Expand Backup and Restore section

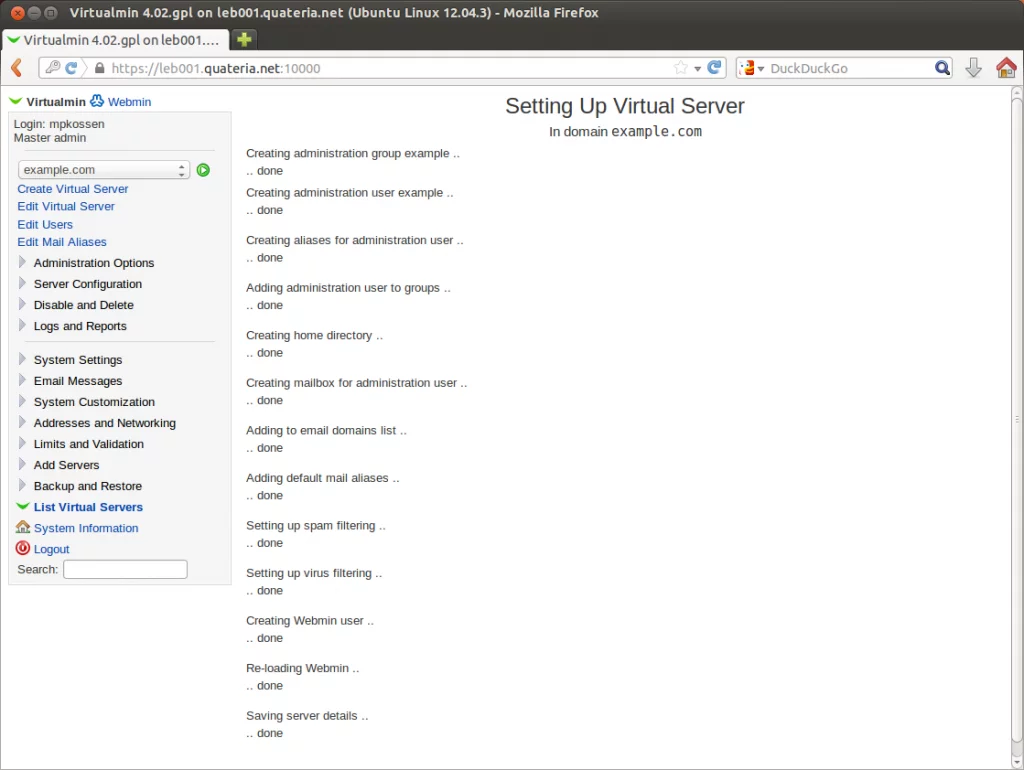coord(88,486)
